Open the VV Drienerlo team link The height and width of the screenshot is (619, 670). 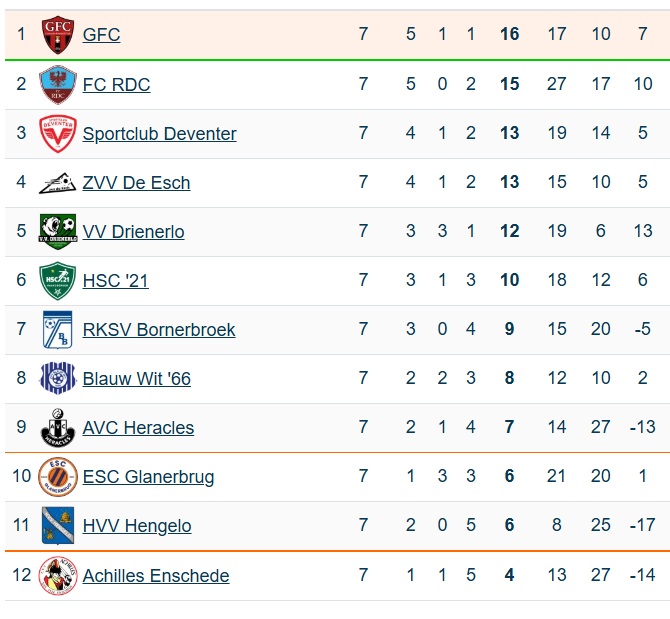[x=133, y=232]
